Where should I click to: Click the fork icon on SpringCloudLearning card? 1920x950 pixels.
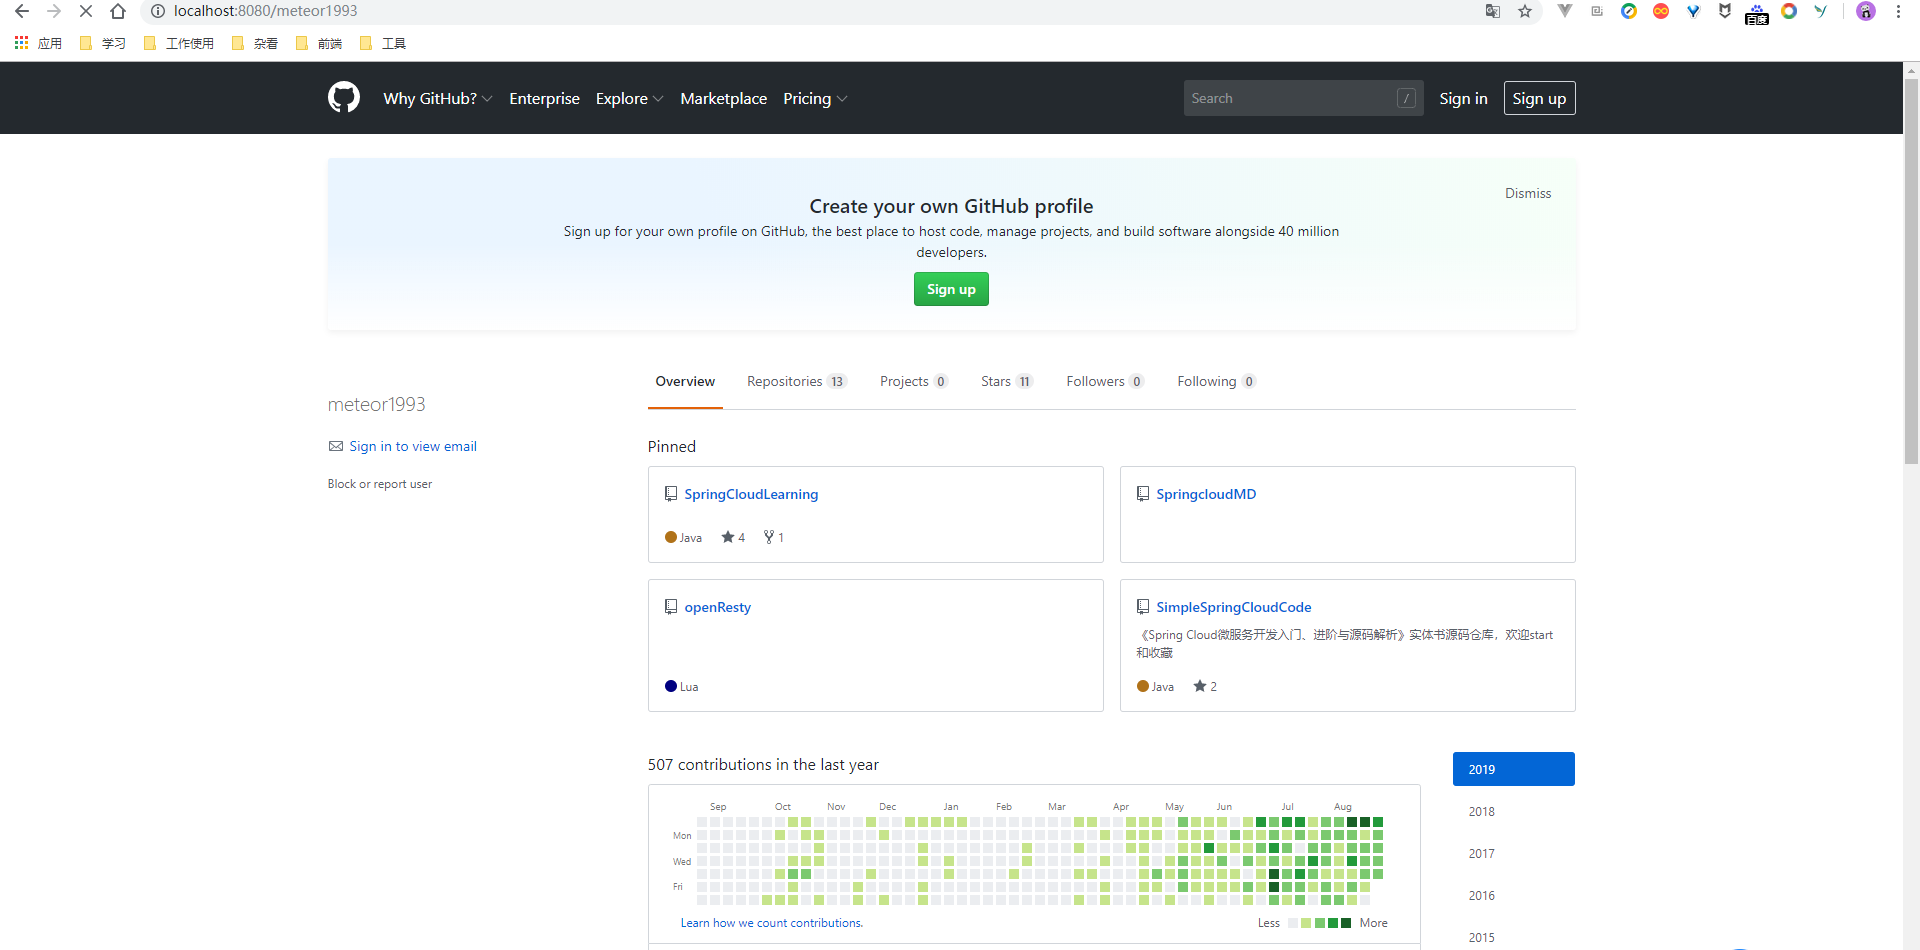[x=769, y=537]
